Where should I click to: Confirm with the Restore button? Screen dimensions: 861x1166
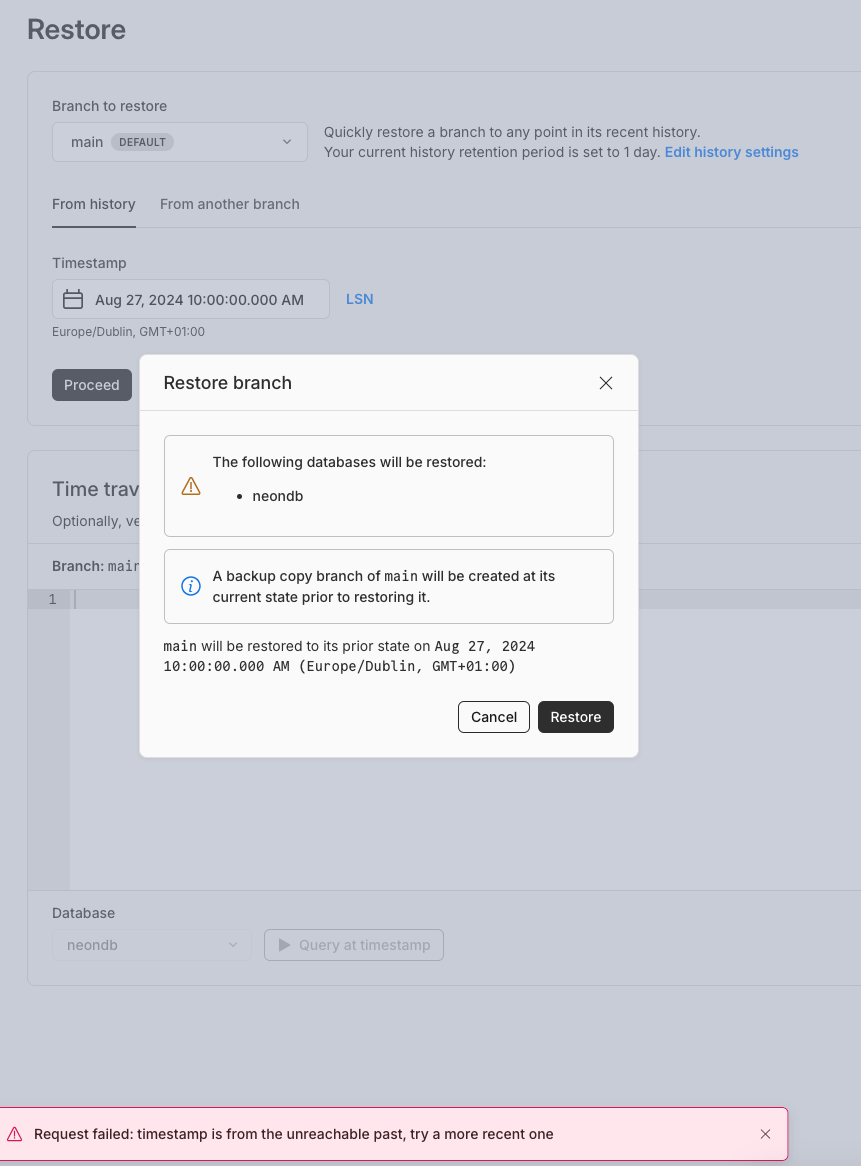(x=575, y=717)
